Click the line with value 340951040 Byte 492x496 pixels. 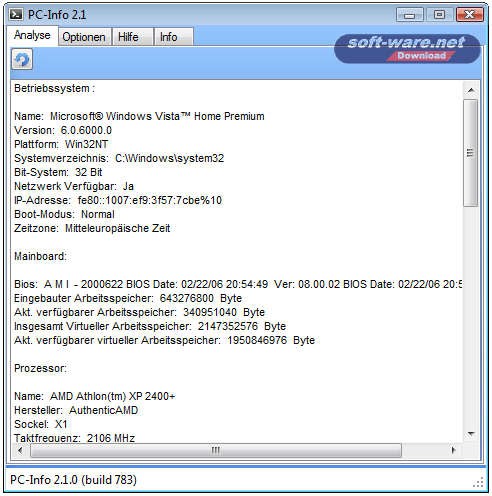[x=139, y=312]
